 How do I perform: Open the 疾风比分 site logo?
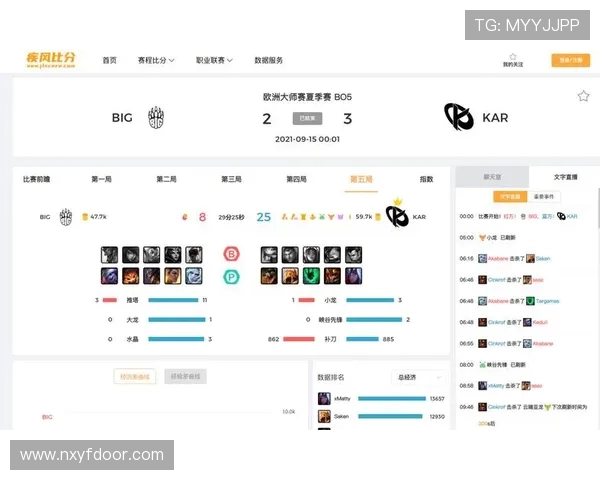point(51,60)
